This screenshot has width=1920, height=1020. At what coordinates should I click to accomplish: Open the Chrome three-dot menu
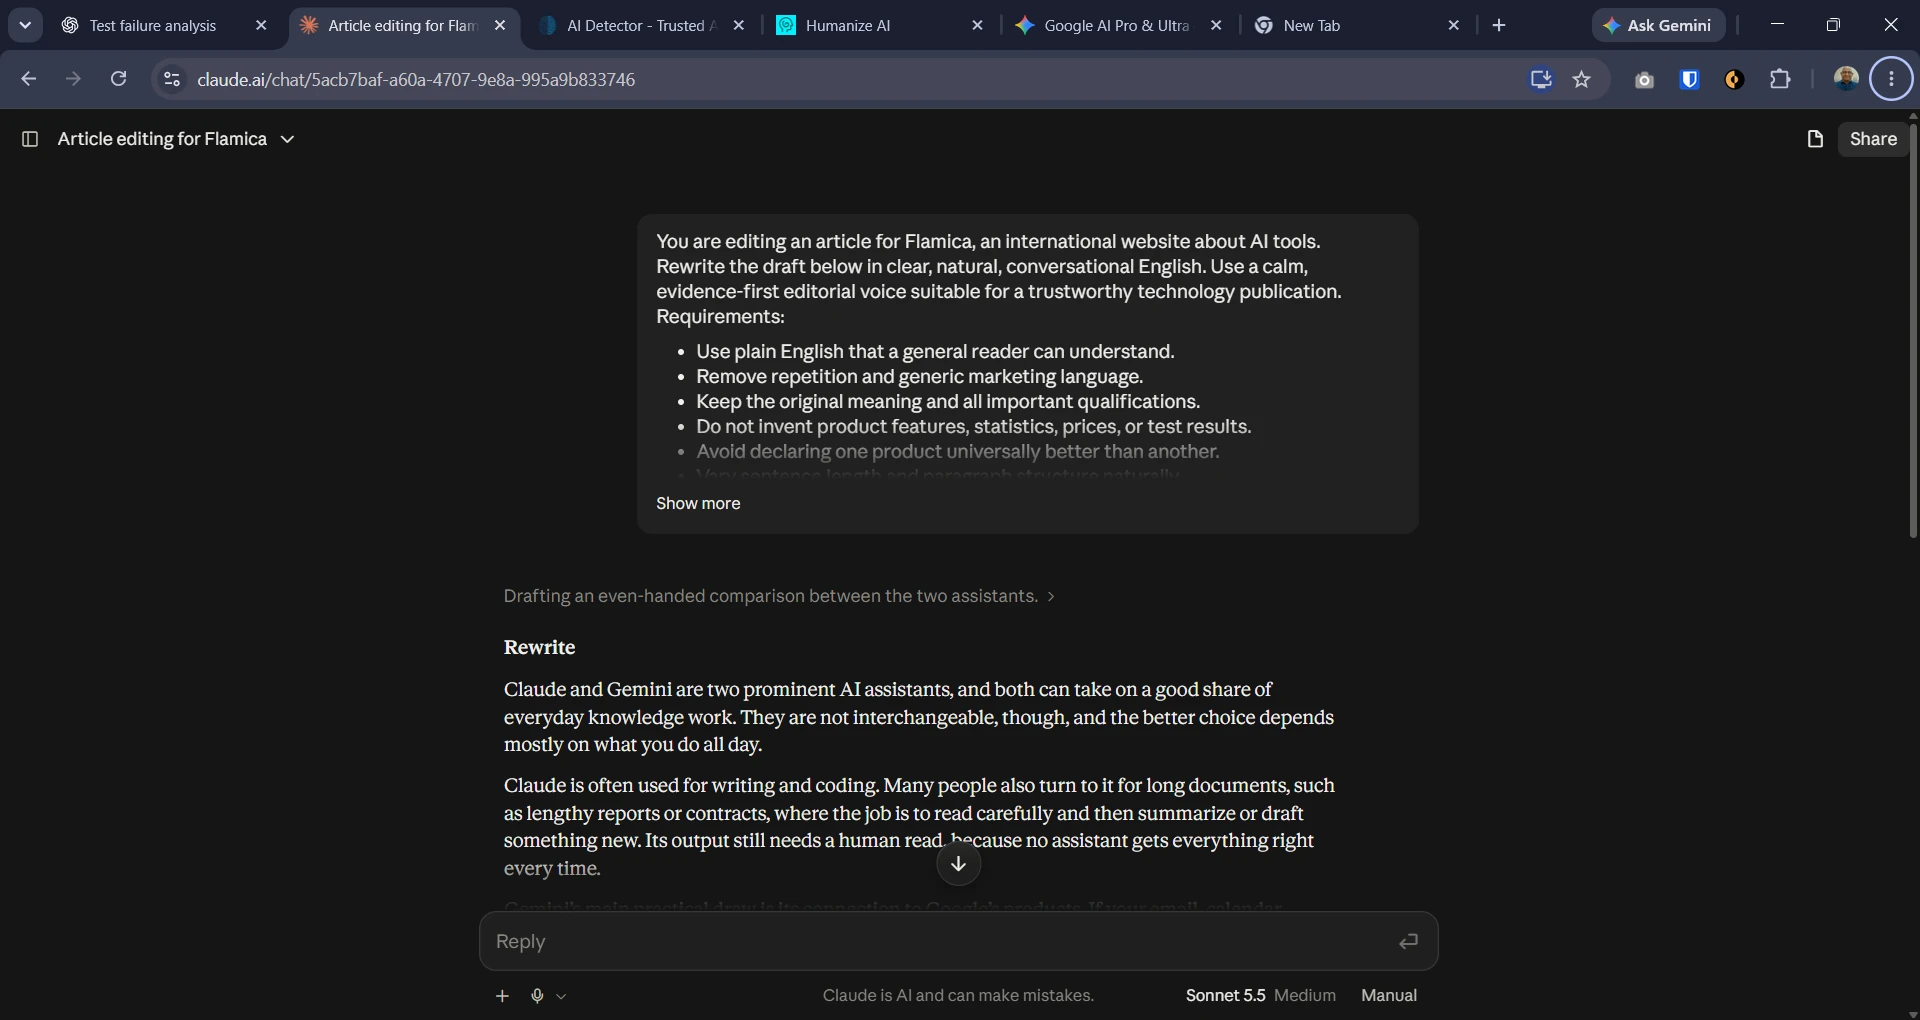tap(1891, 79)
